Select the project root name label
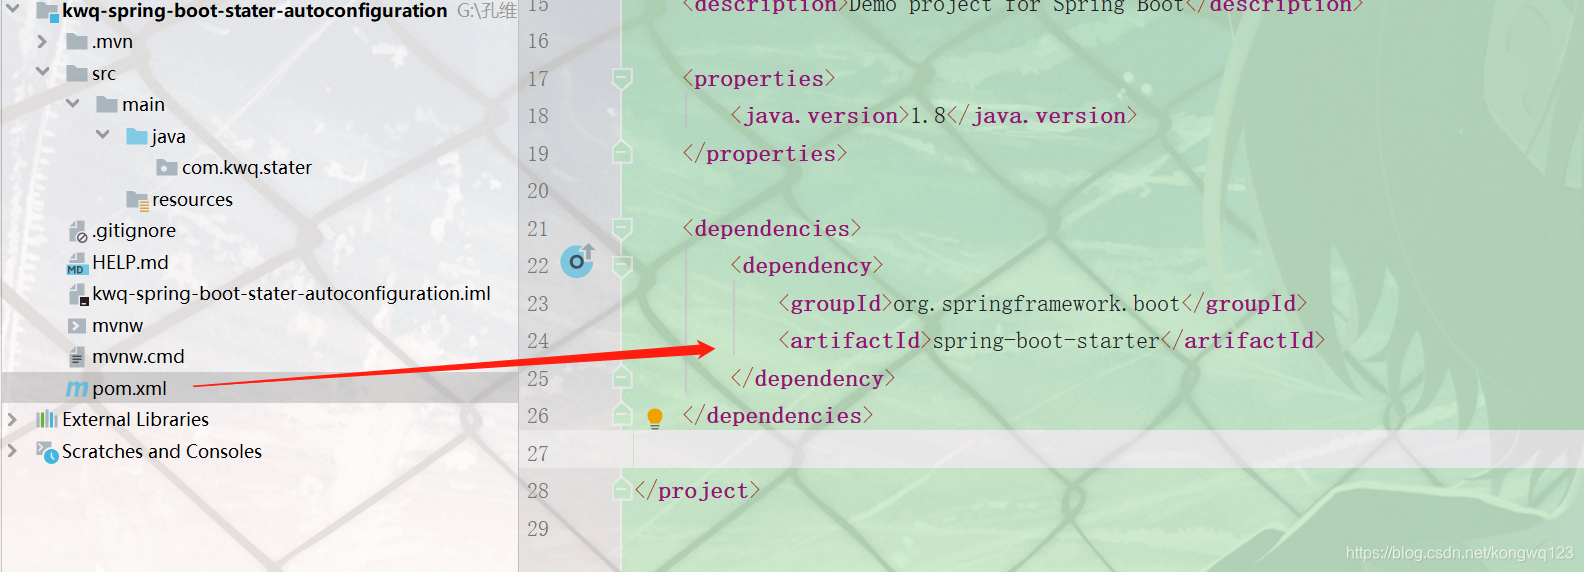Screen dimensions: 1584x572 [255, 11]
